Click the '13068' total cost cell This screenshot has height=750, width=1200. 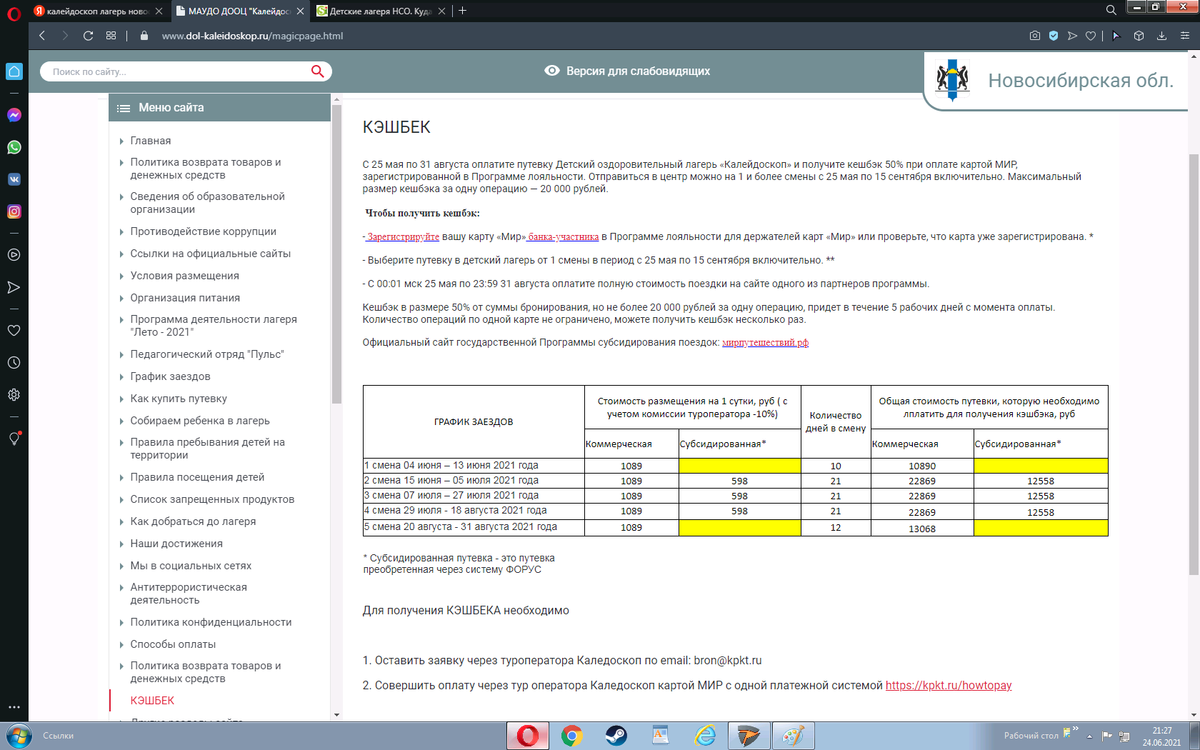click(921, 527)
